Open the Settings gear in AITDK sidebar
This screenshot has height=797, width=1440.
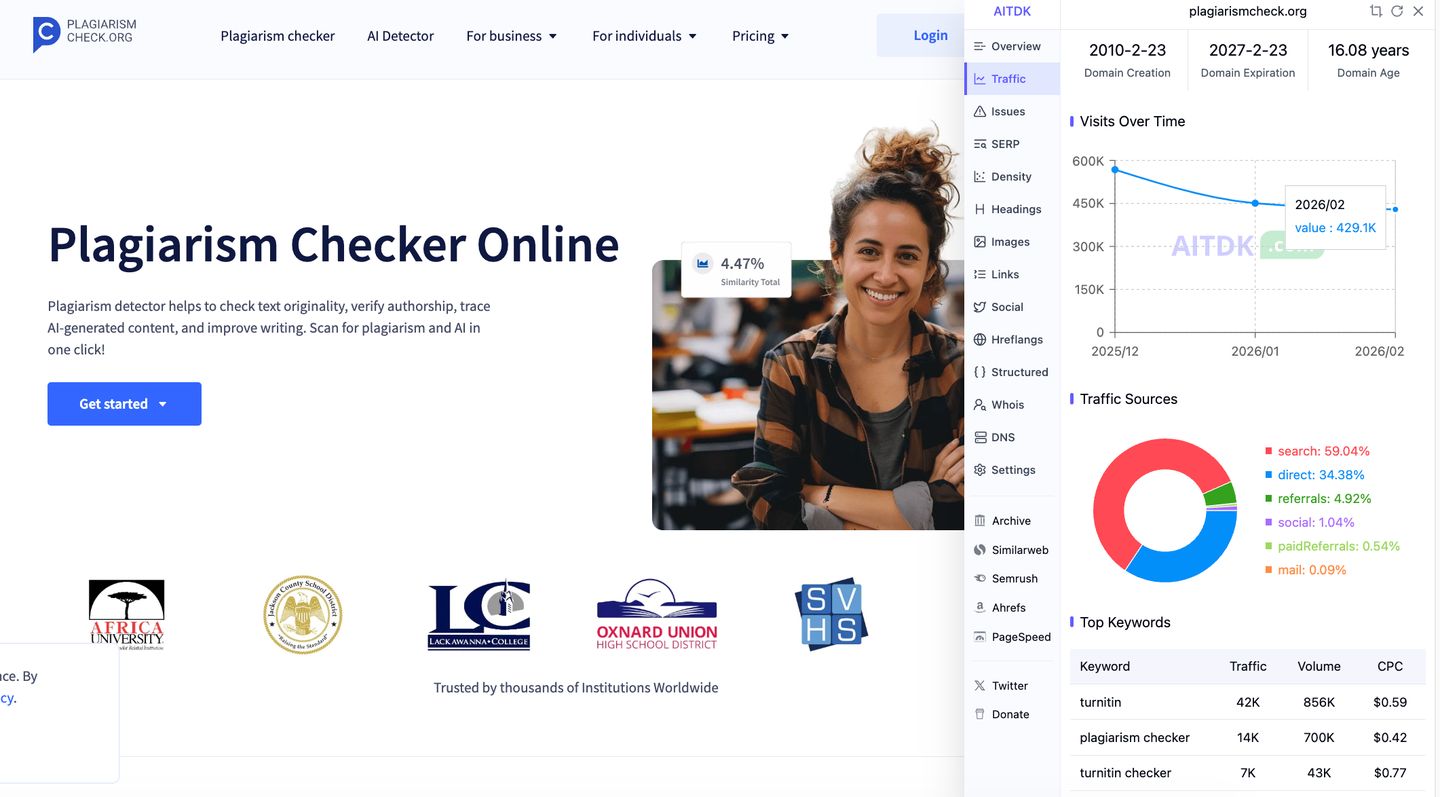980,470
